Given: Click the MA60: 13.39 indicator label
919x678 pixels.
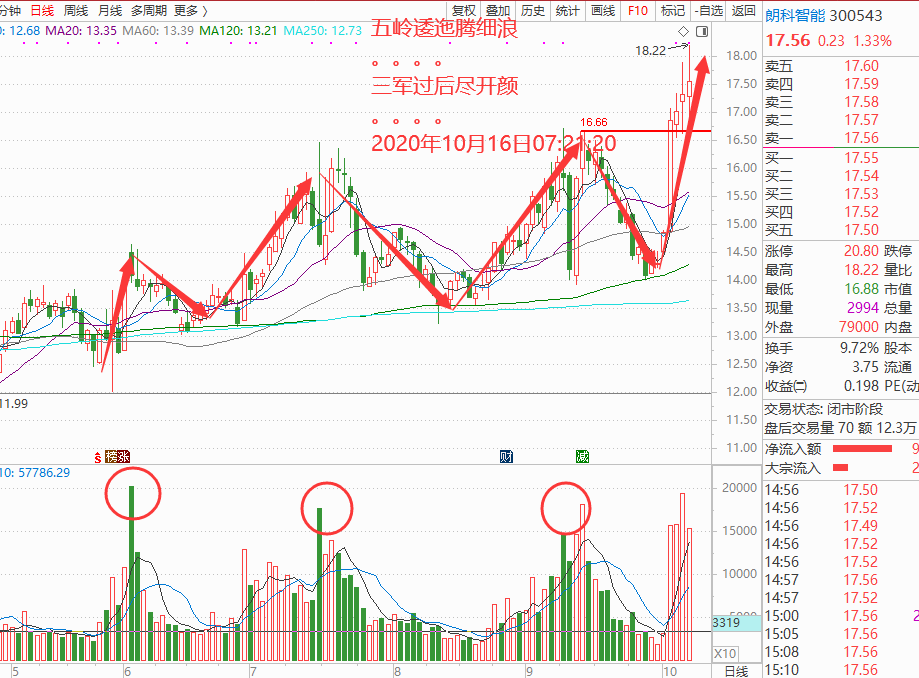Looking at the screenshot, I should point(158,30).
